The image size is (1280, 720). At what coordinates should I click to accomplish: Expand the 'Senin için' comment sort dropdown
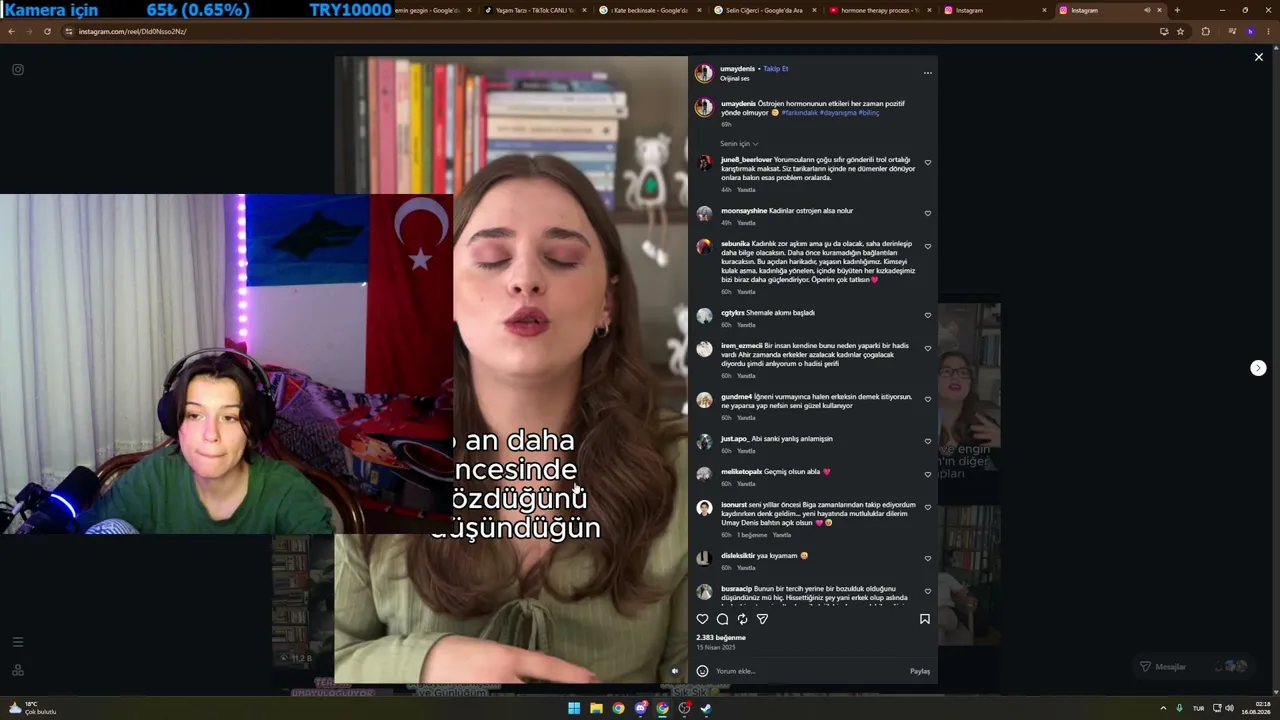pos(739,144)
